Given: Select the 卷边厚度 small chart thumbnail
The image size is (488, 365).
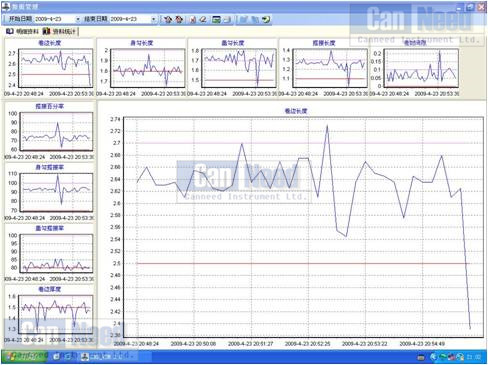Looking at the screenshot, I should (x=49, y=314).
